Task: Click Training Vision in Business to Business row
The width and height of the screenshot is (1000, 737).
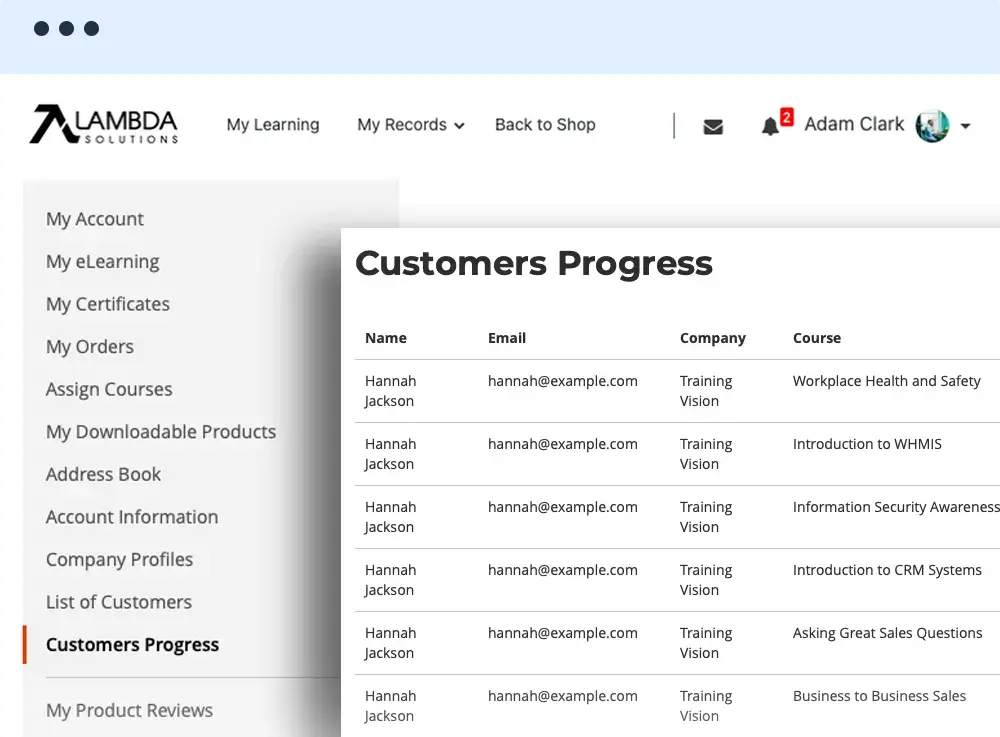Action: [706, 706]
